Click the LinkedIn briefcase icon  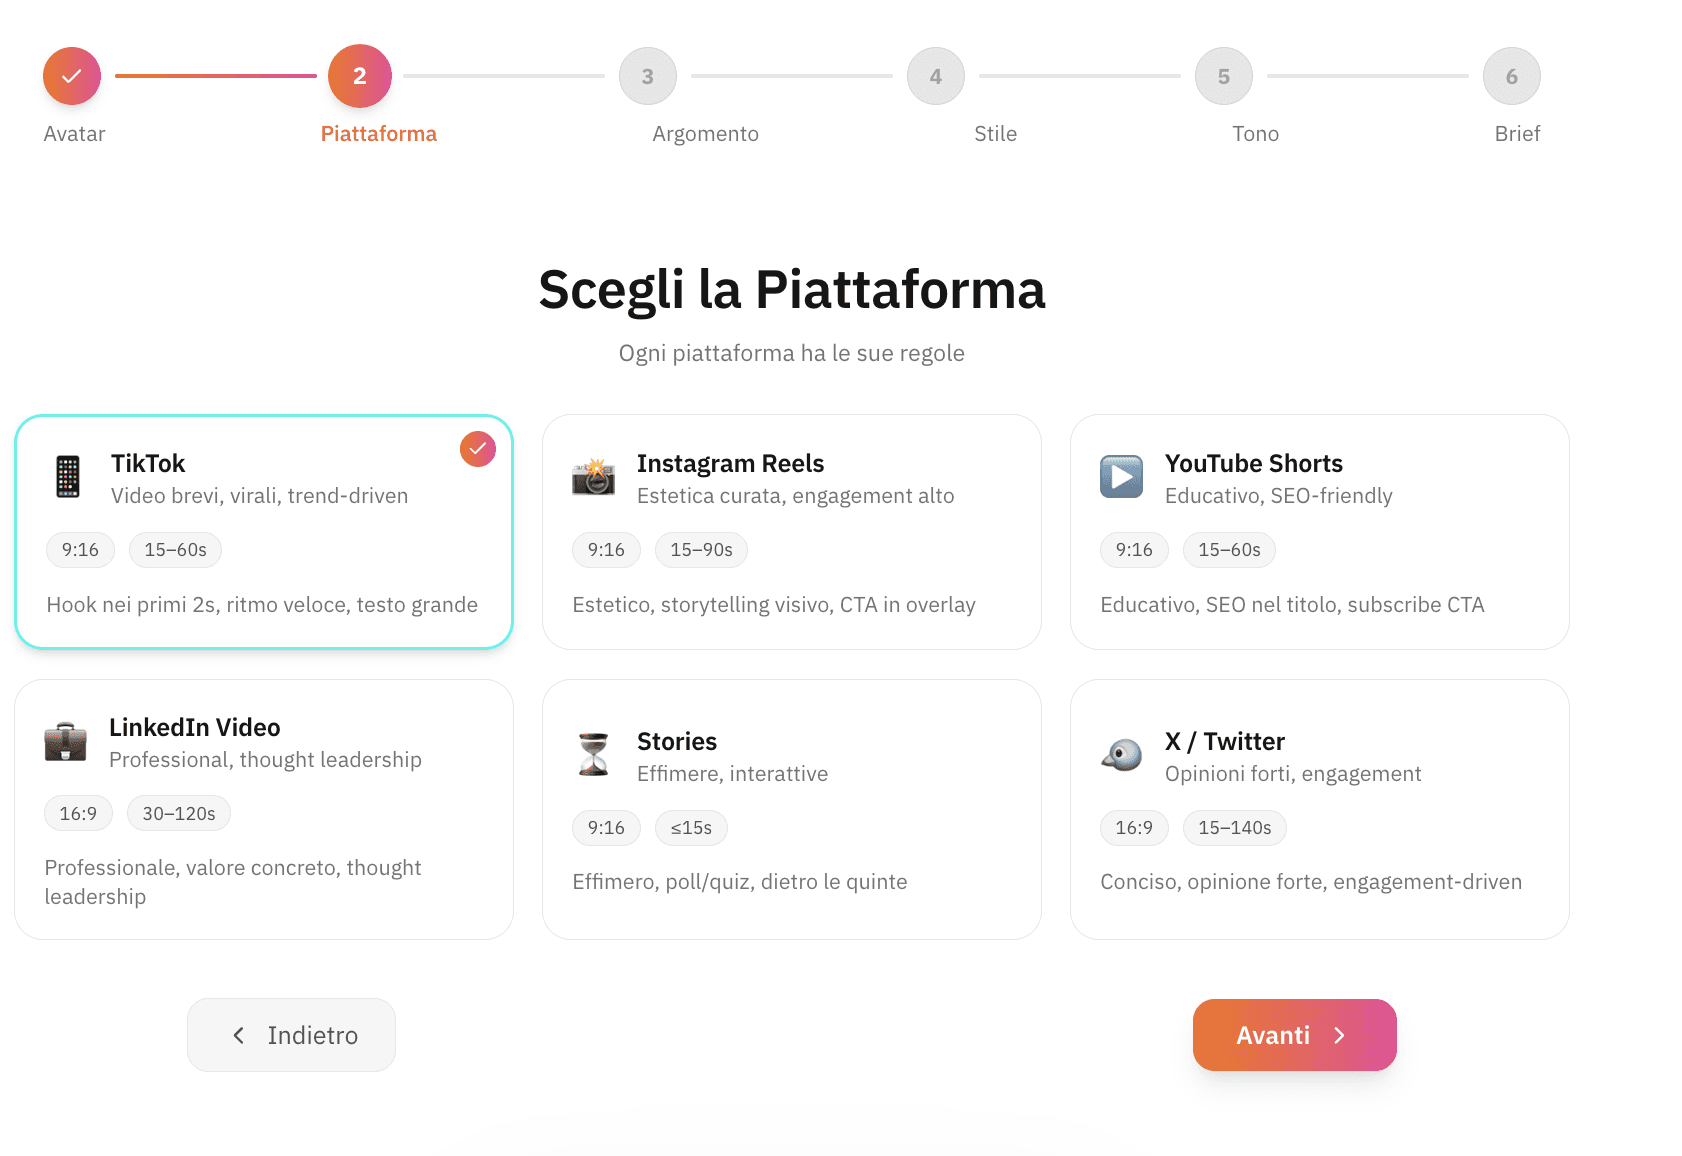coord(67,741)
